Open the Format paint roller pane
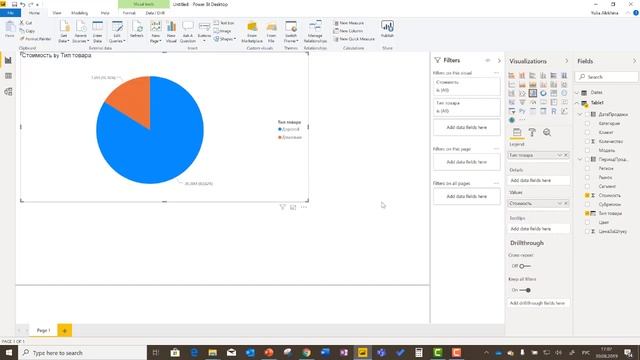640x360 pixels. [x=532, y=132]
